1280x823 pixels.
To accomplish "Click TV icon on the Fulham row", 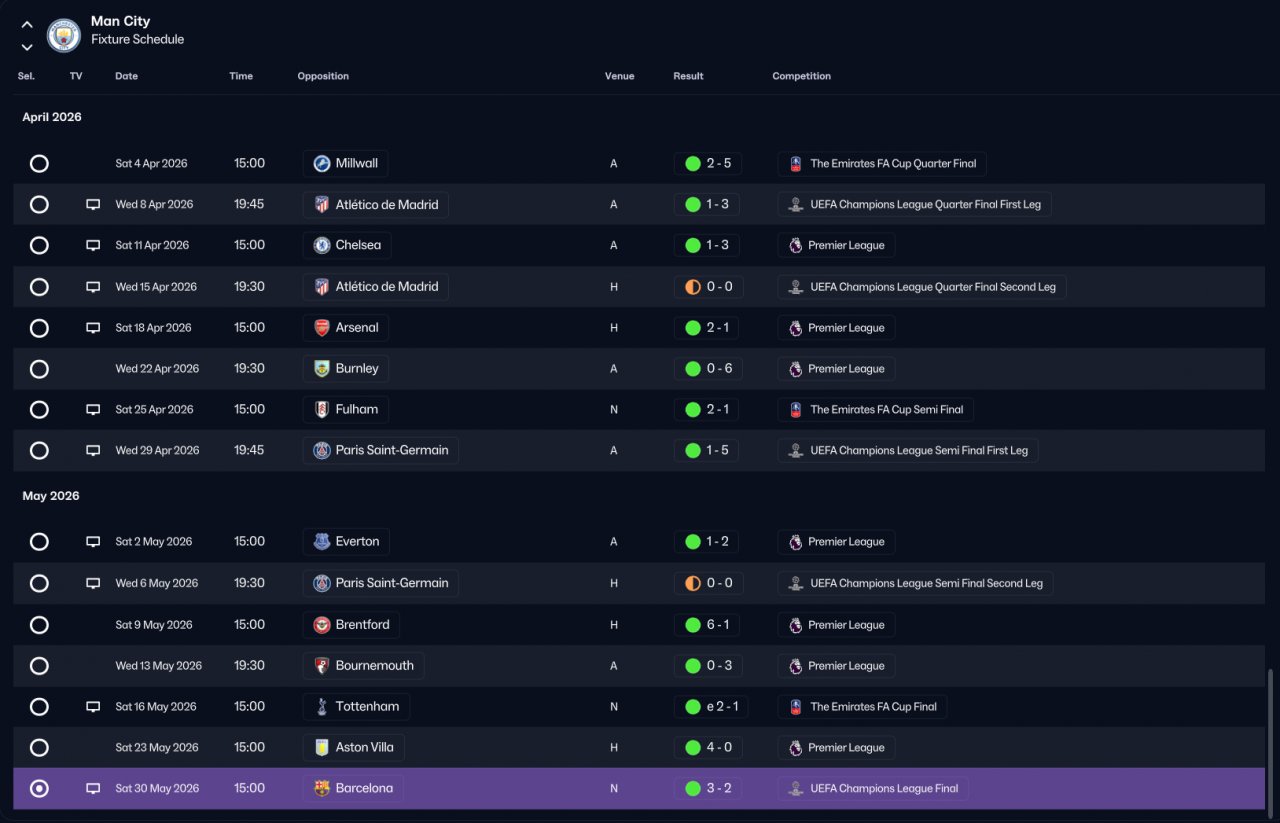I will [93, 410].
